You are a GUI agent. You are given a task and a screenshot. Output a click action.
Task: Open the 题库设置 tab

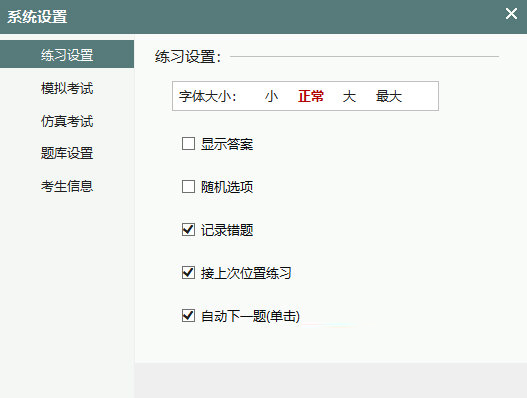coord(67,153)
